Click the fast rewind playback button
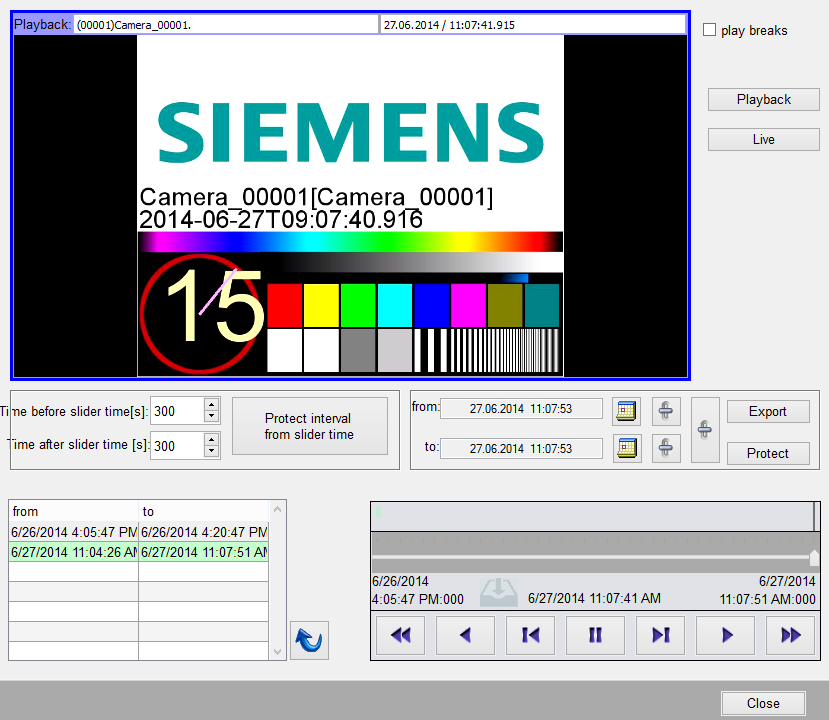This screenshot has height=720, width=829. (401, 635)
